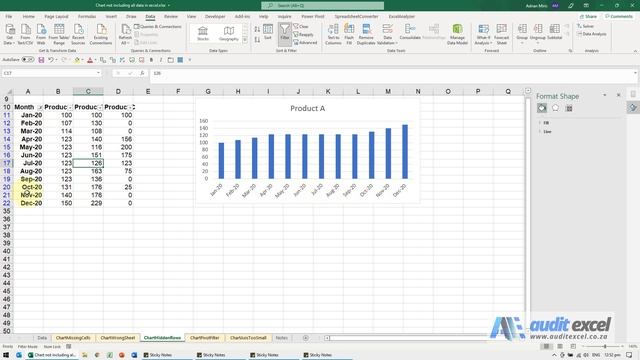Open the File menu
This screenshot has width=640, height=360.
9,16
